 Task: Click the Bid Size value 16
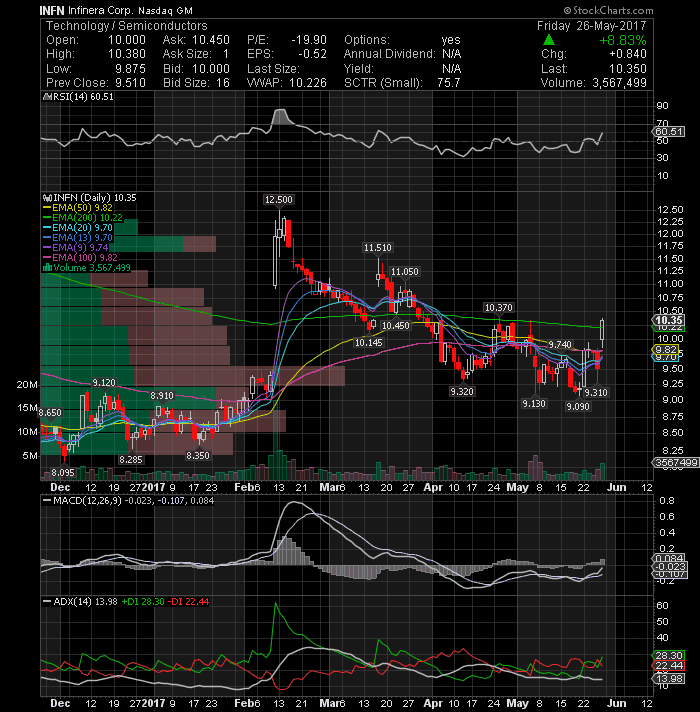pos(223,83)
